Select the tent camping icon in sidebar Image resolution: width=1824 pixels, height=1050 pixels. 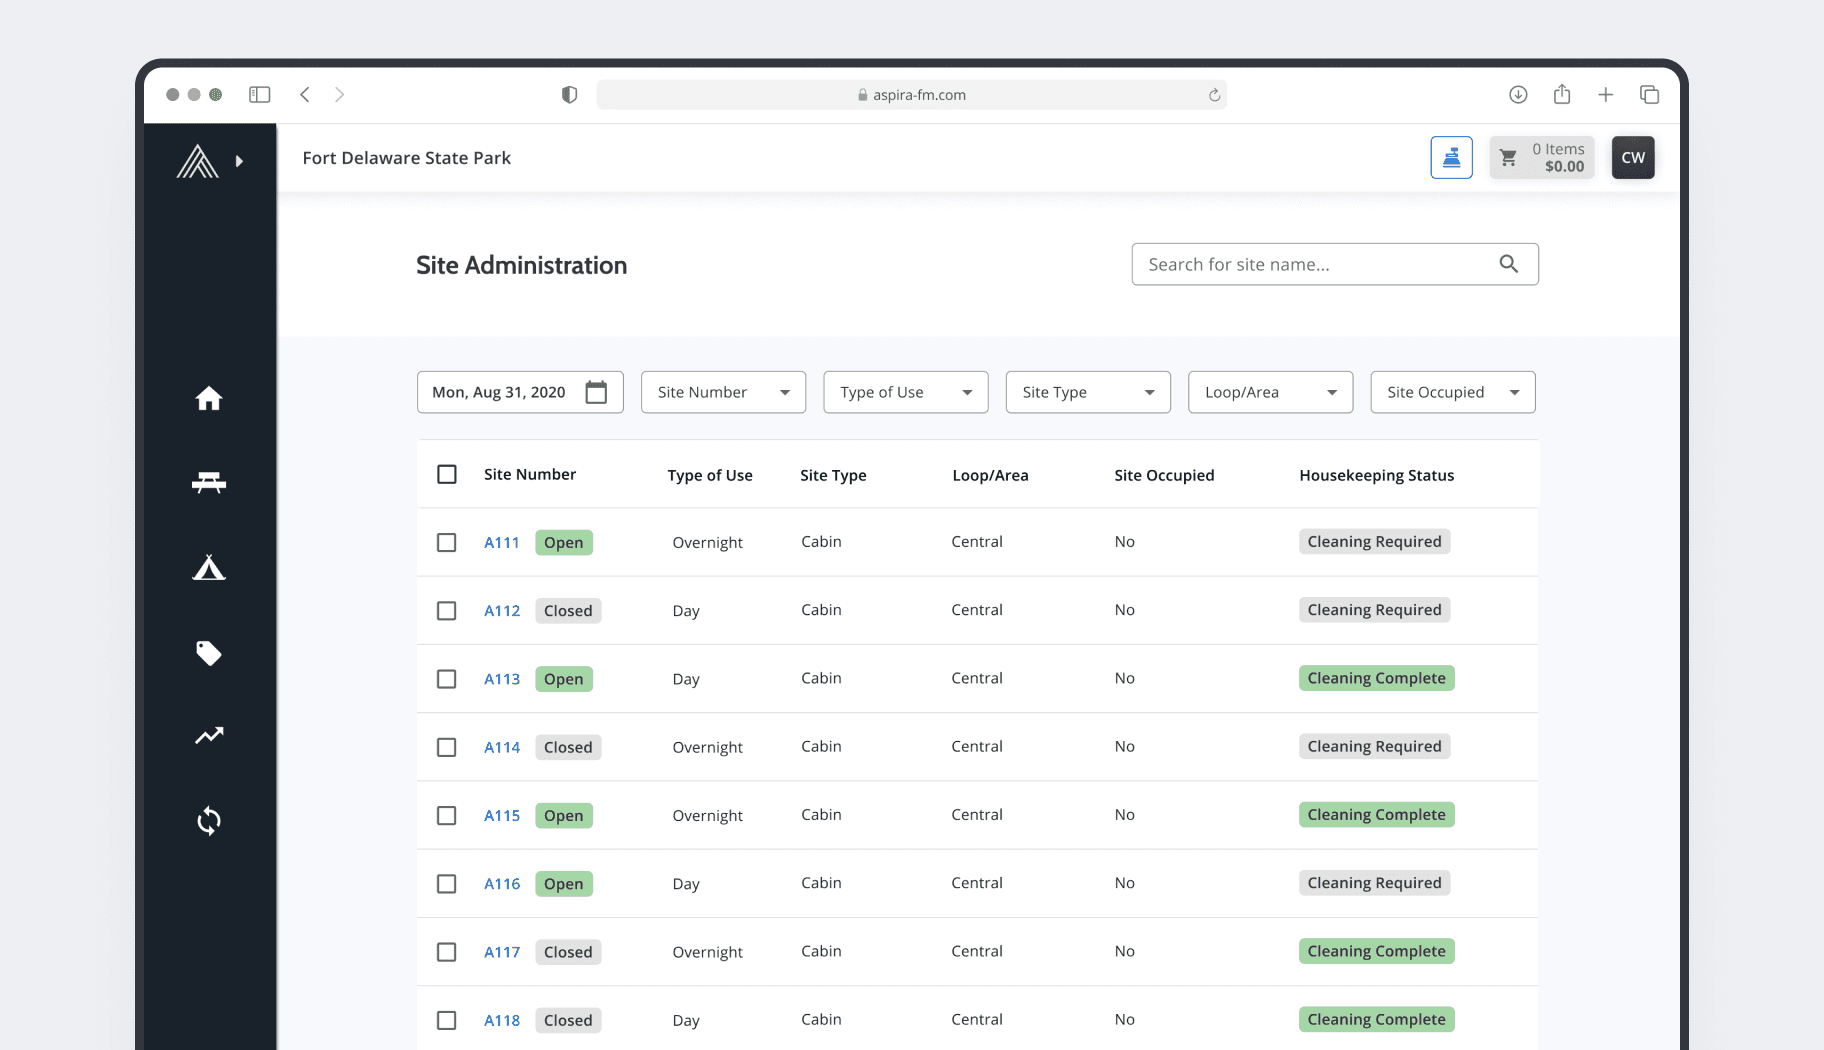[208, 567]
